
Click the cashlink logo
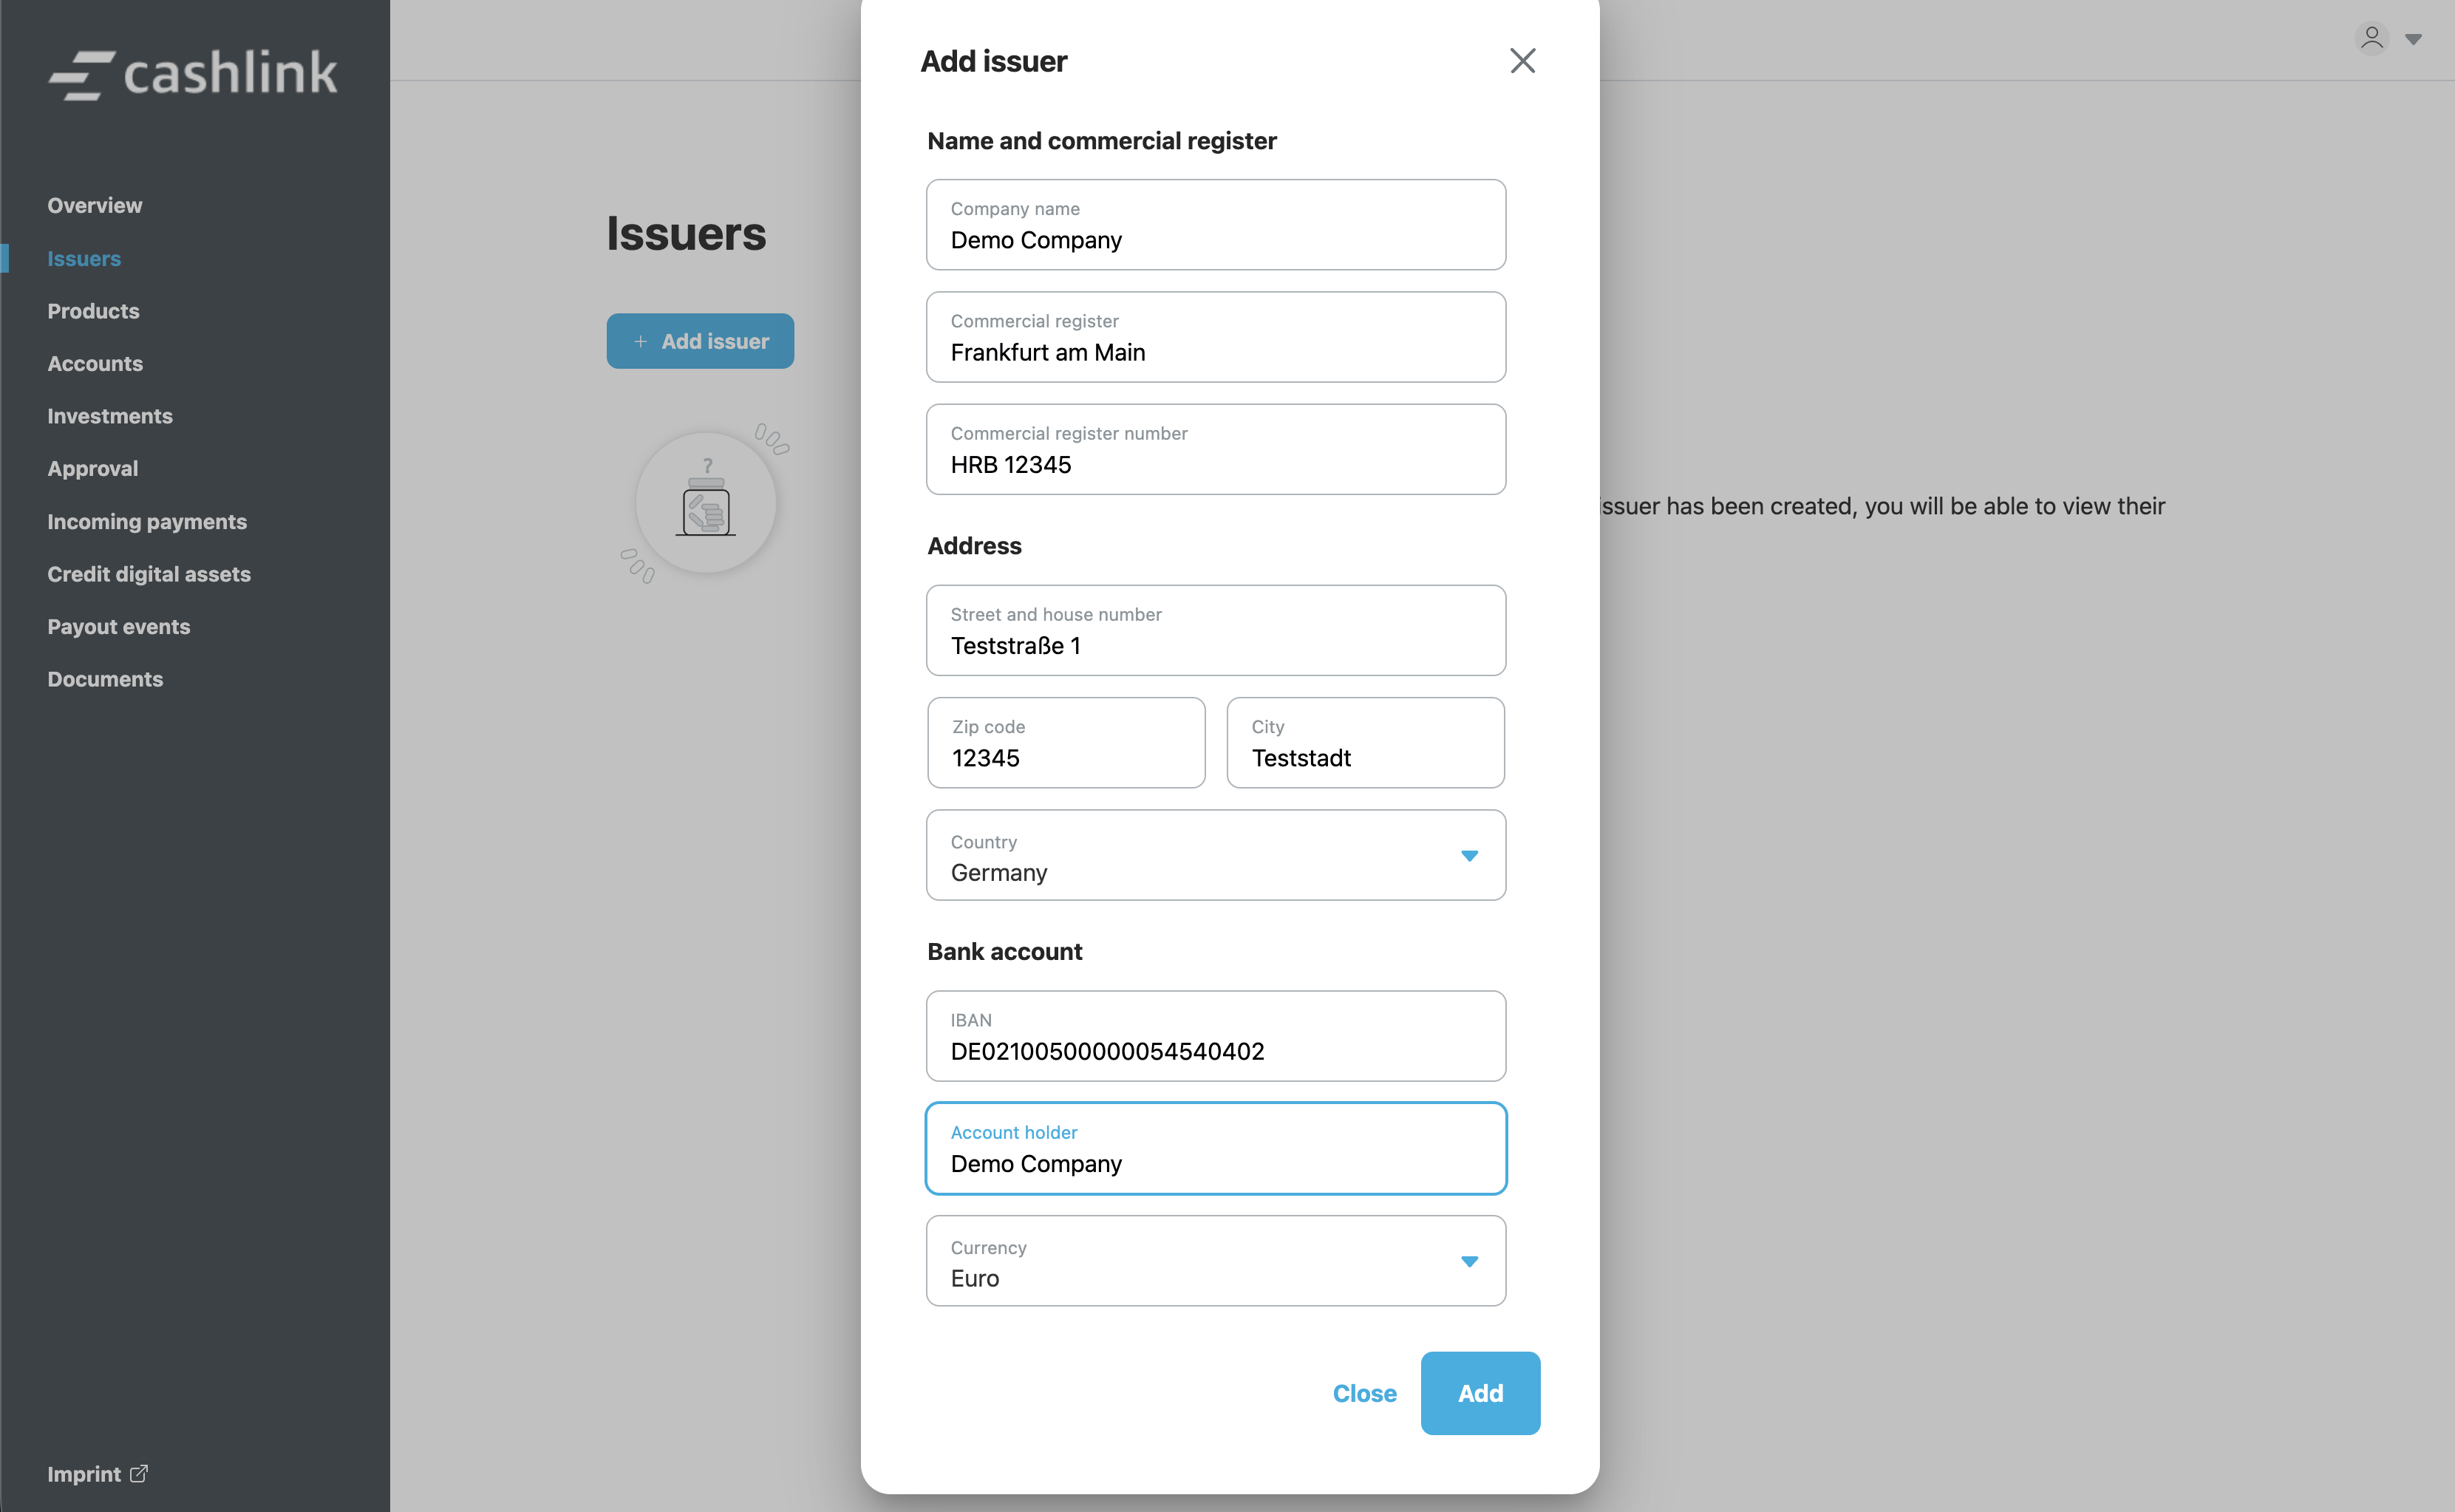point(194,74)
